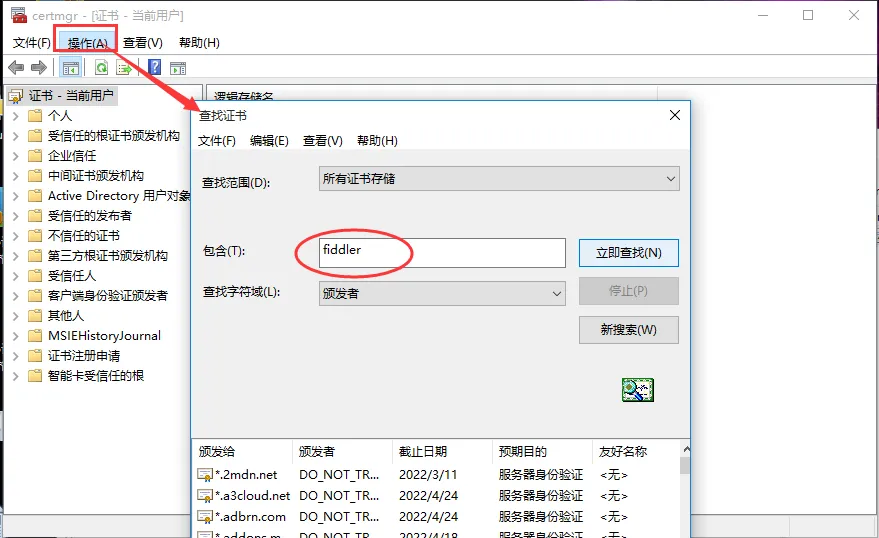Click the Export list toolbar icon
The height and width of the screenshot is (538, 879).
(x=124, y=68)
